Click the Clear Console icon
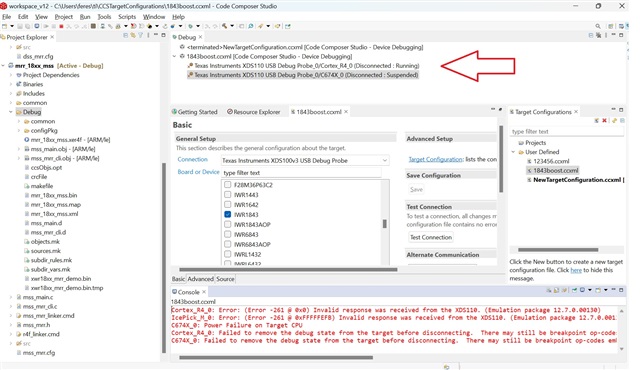This screenshot has height=370, width=640. tap(549, 290)
